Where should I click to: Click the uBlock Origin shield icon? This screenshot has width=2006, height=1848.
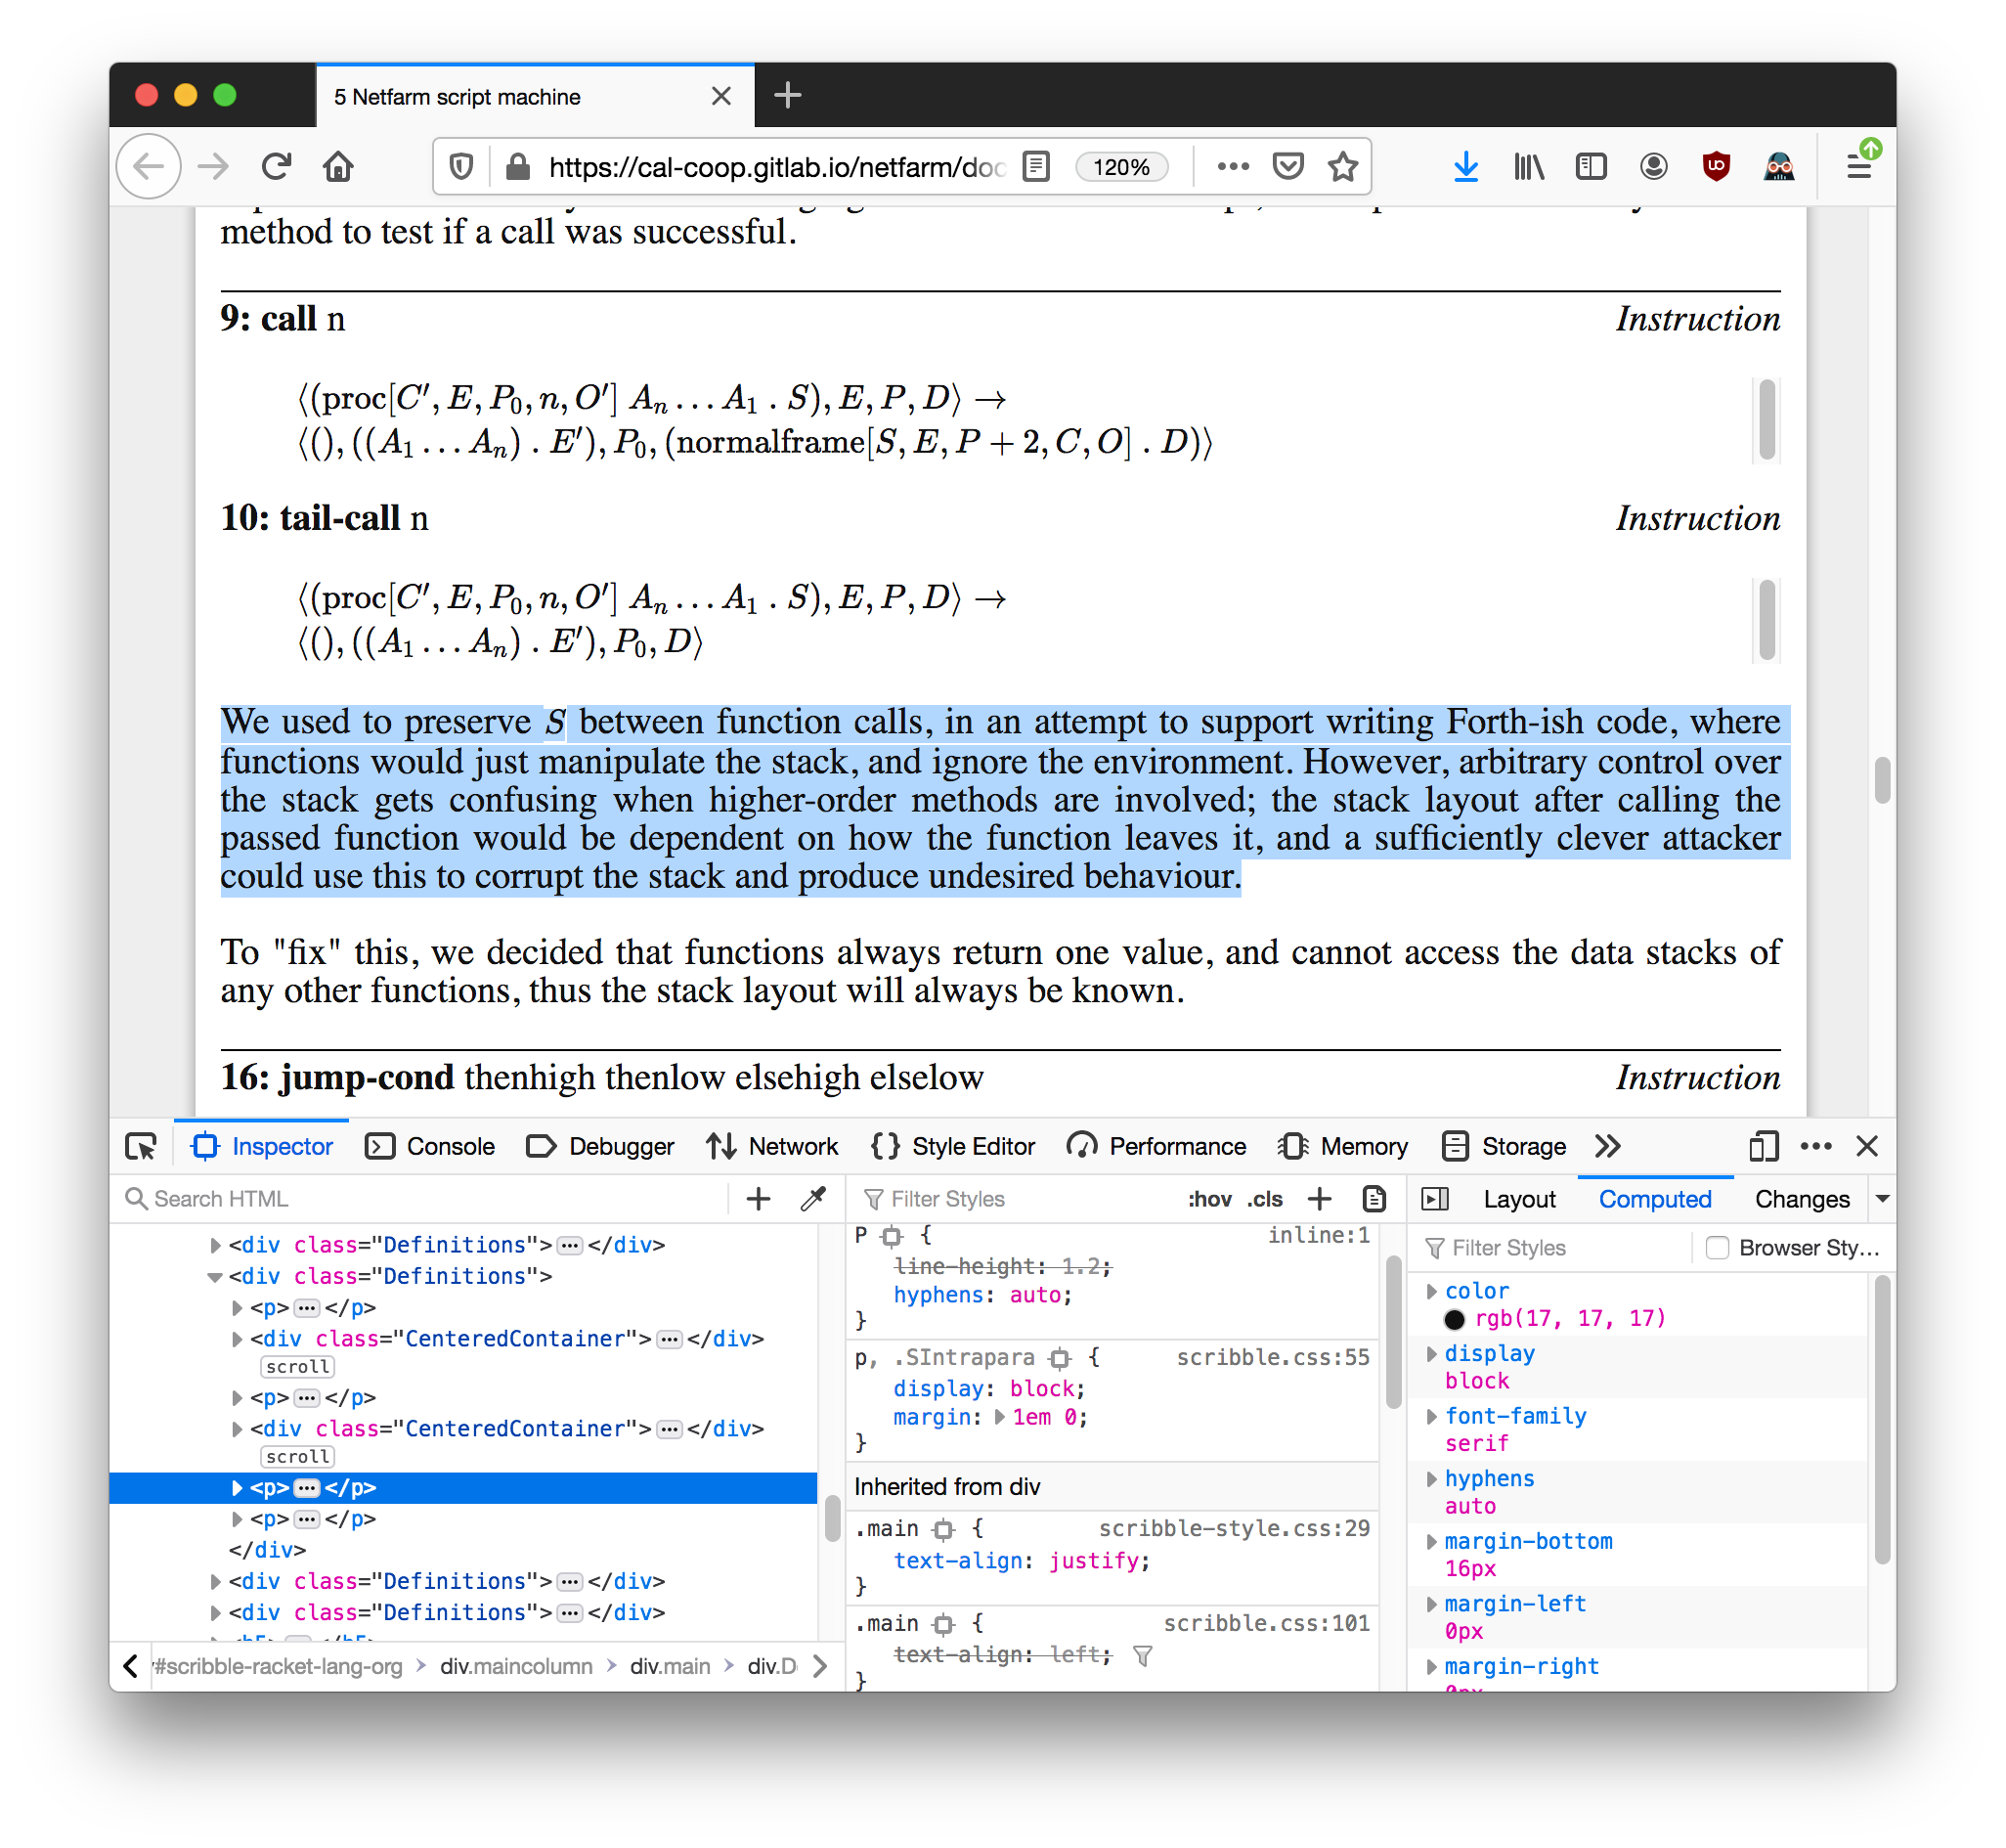pos(1716,167)
